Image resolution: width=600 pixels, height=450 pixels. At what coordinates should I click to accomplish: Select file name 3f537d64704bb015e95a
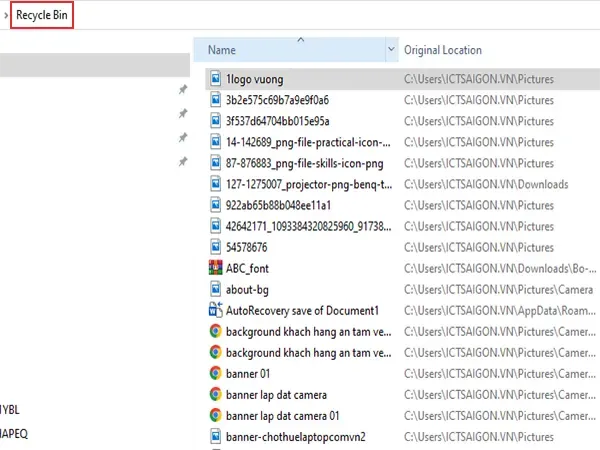277,121
